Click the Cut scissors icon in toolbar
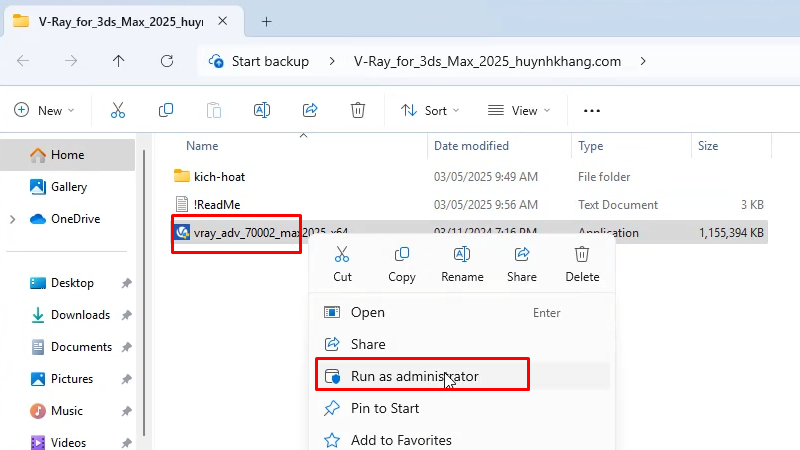This screenshot has height=450, width=800. coord(118,110)
